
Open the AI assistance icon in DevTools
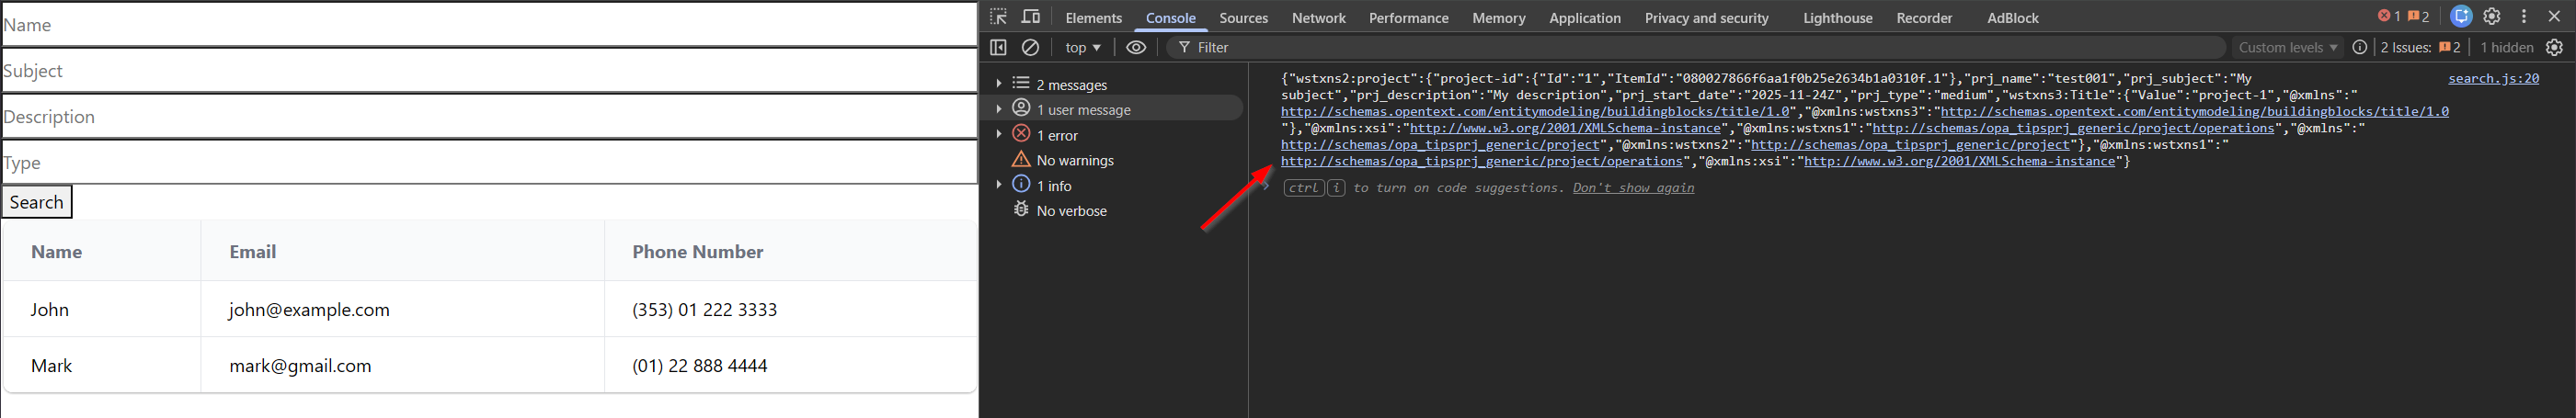tap(2461, 17)
